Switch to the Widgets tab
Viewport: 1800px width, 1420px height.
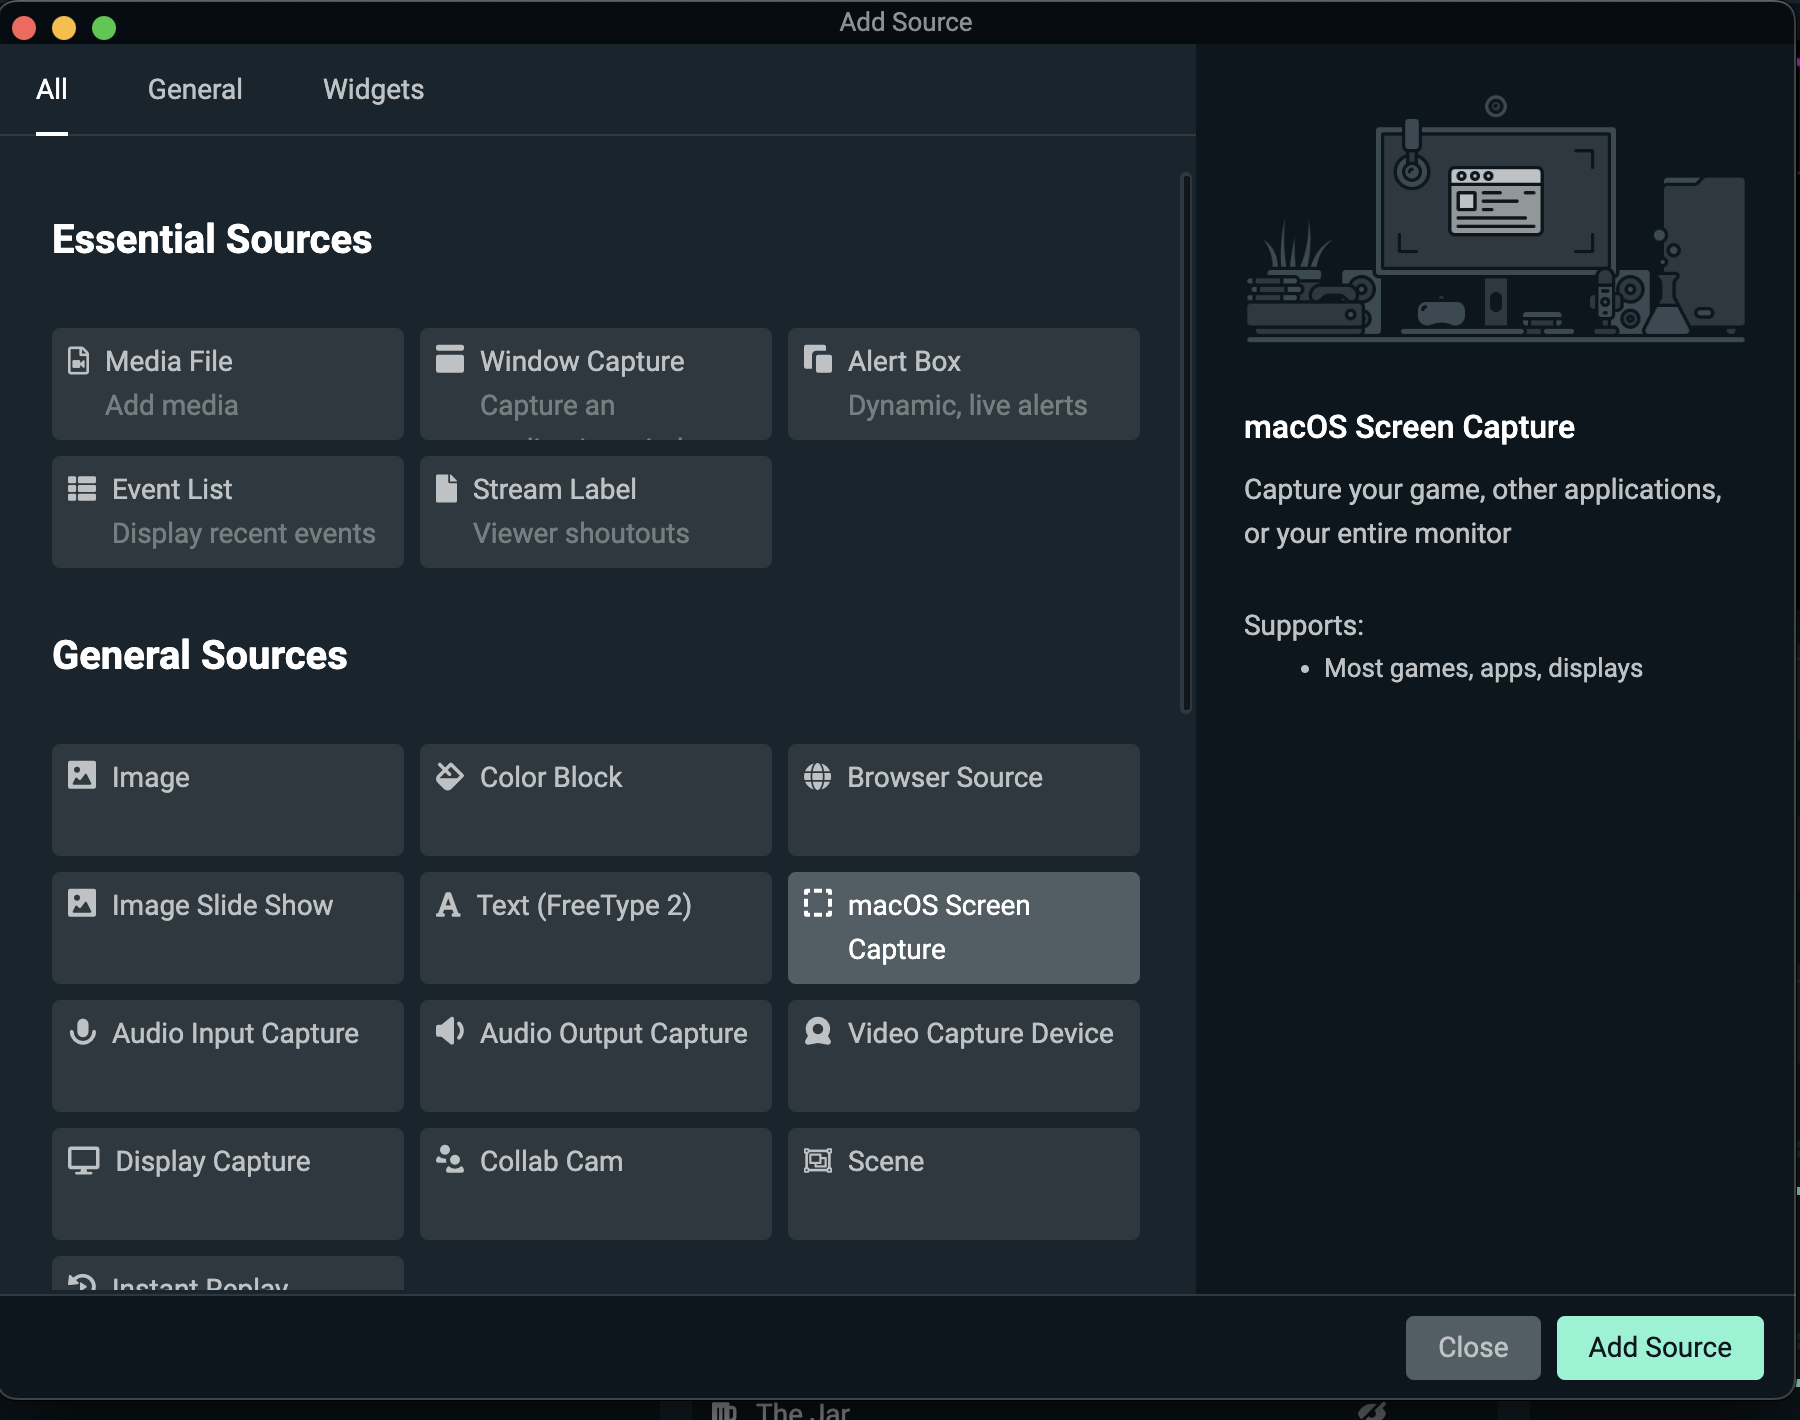pyautogui.click(x=373, y=89)
